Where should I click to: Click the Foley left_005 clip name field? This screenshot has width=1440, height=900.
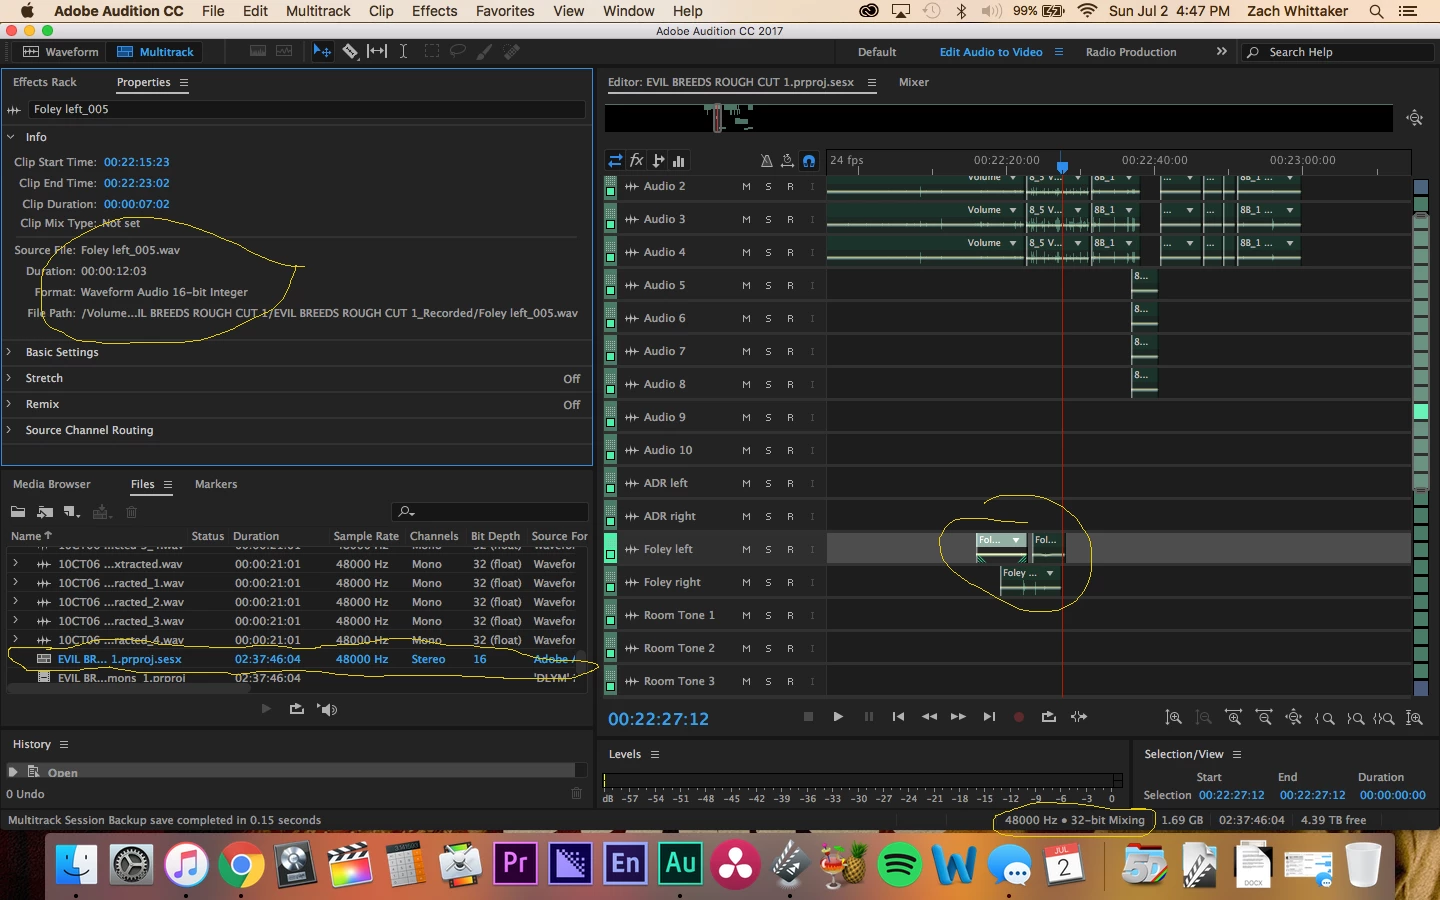306,109
